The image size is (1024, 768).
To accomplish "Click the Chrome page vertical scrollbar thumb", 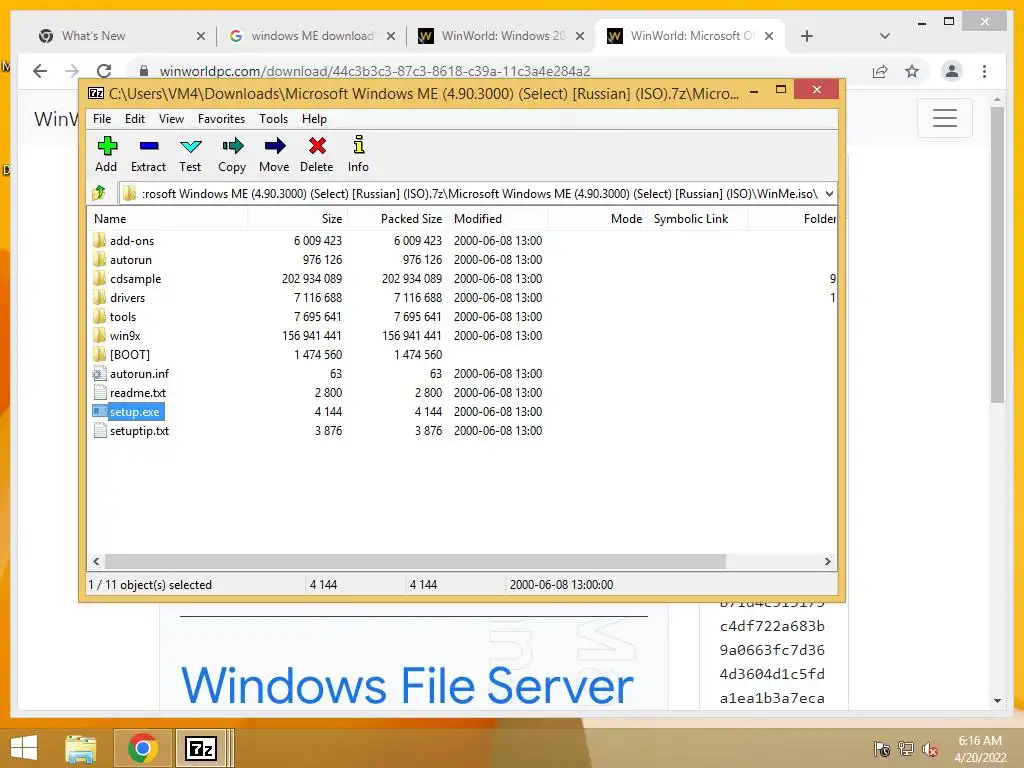I will pyautogui.click(x=997, y=255).
